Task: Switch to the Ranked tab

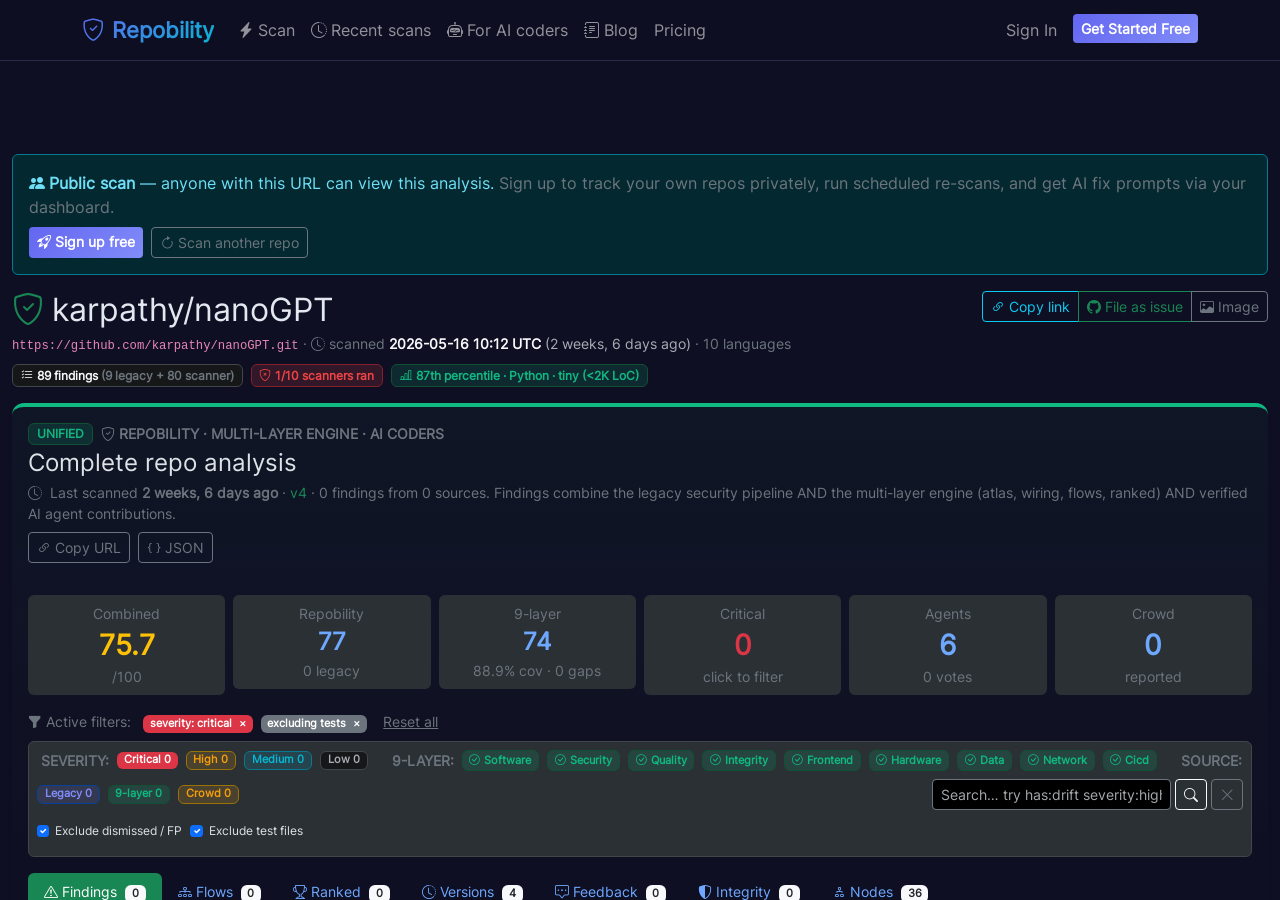Action: [340, 891]
